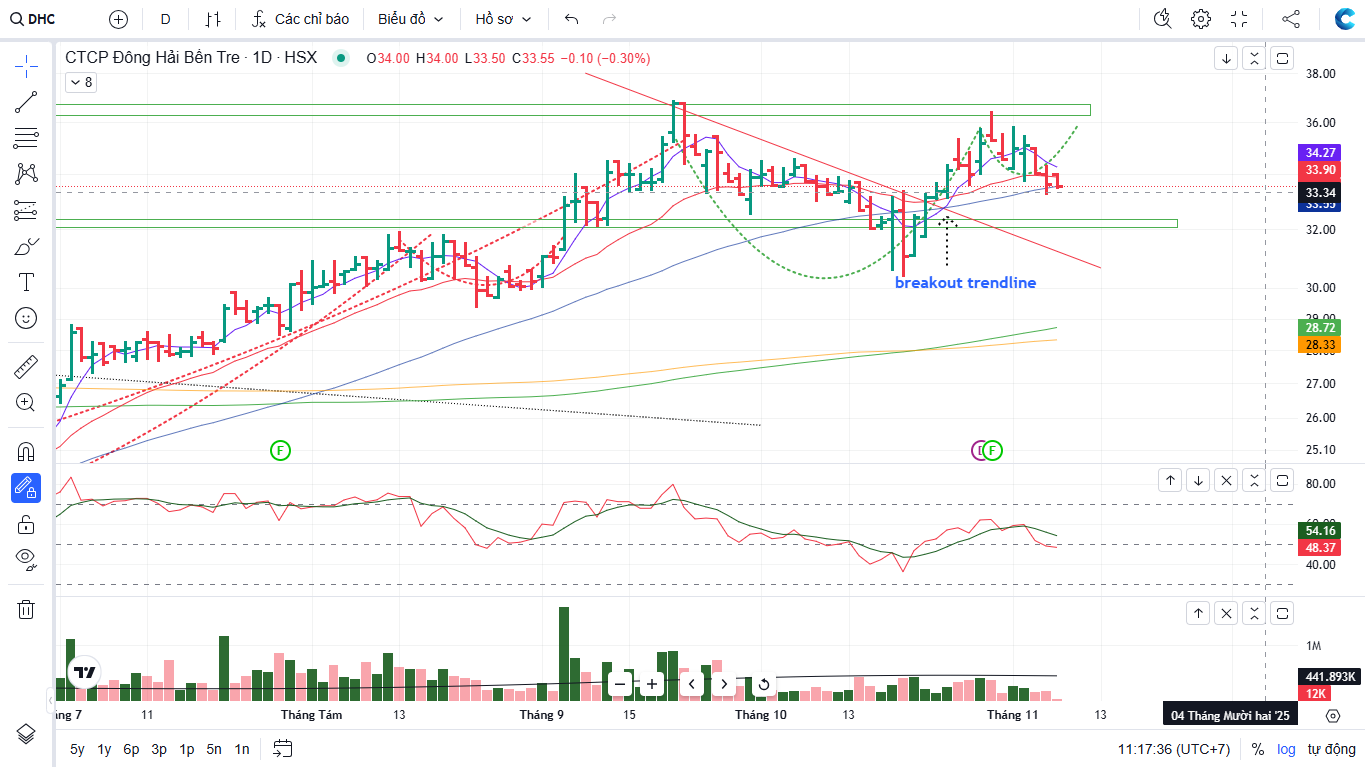Select the Text tool in sidebar

click(x=26, y=282)
